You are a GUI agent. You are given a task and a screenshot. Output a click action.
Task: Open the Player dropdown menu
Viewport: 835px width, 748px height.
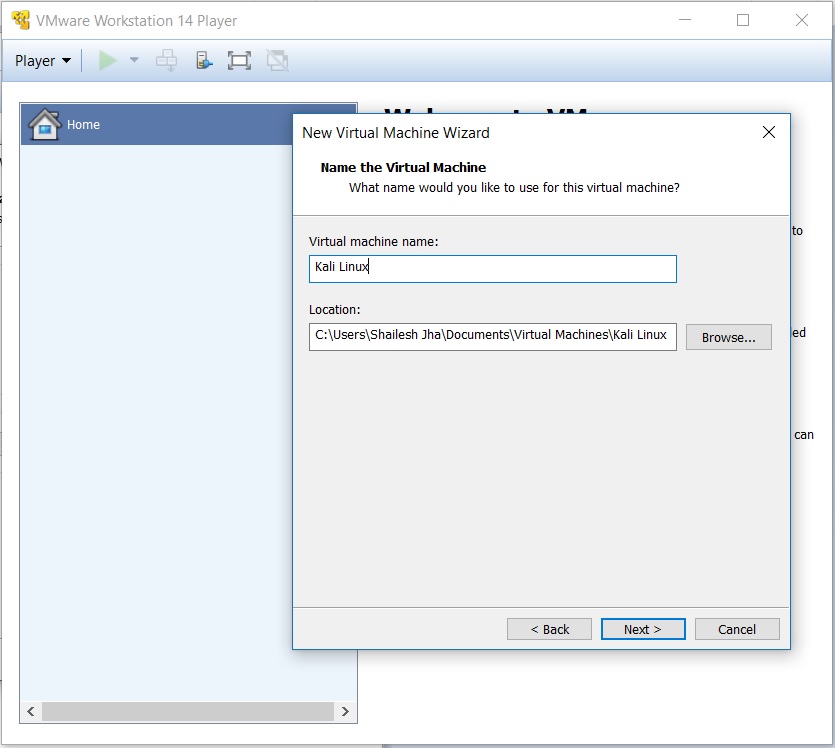(x=43, y=61)
